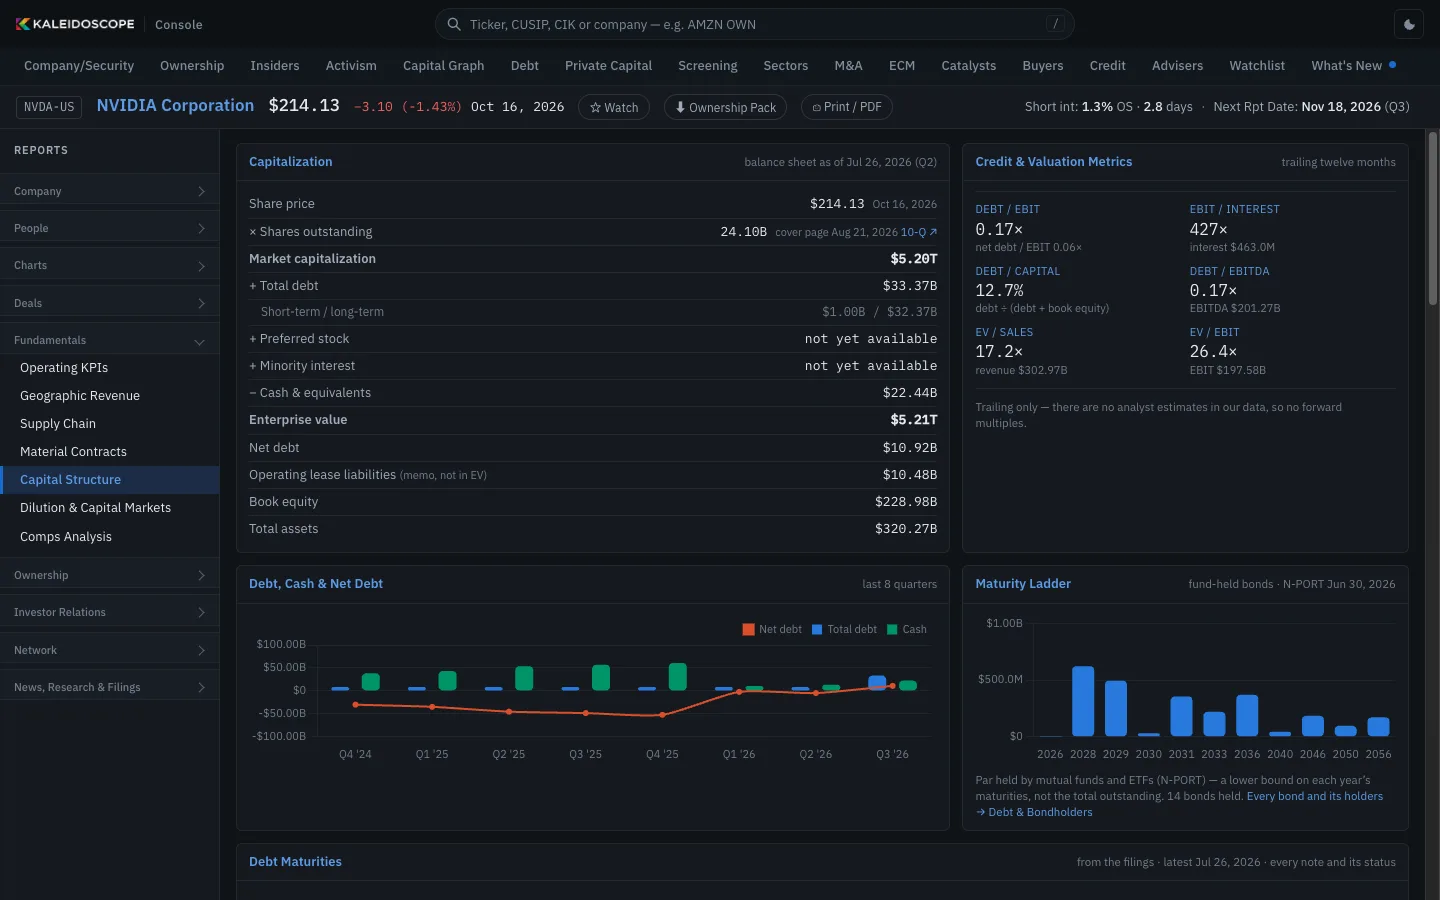Click Cash legend swatch
The image size is (1440, 900).
coord(892,630)
